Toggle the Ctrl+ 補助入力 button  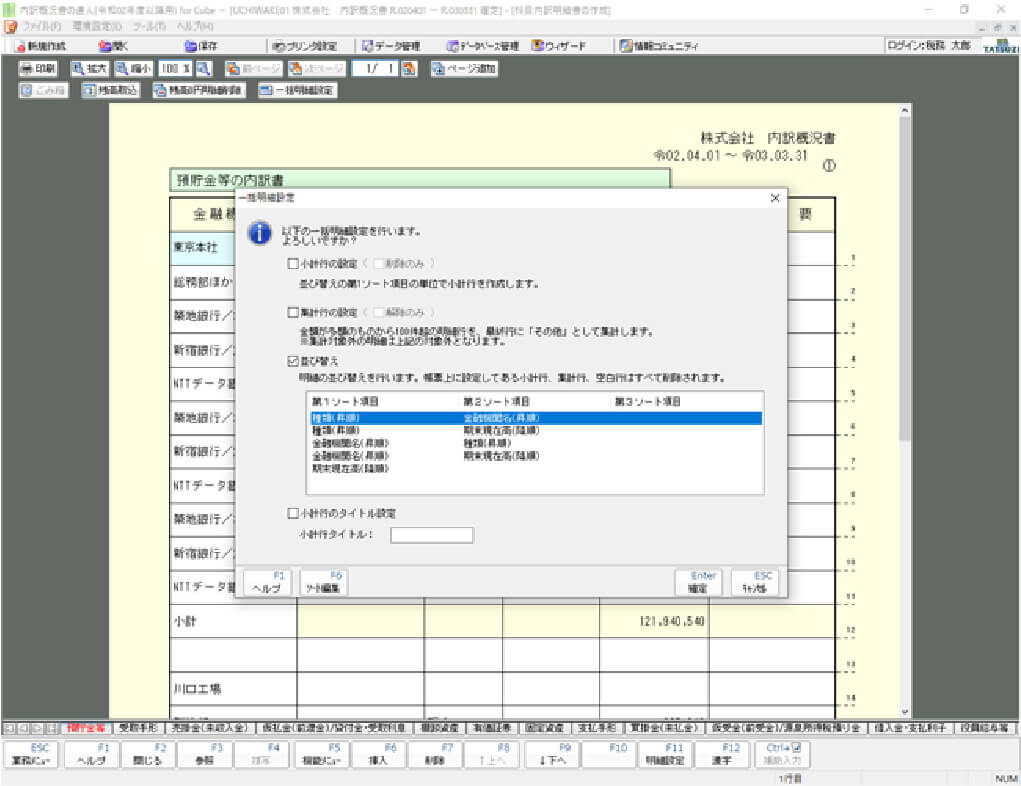(782, 754)
